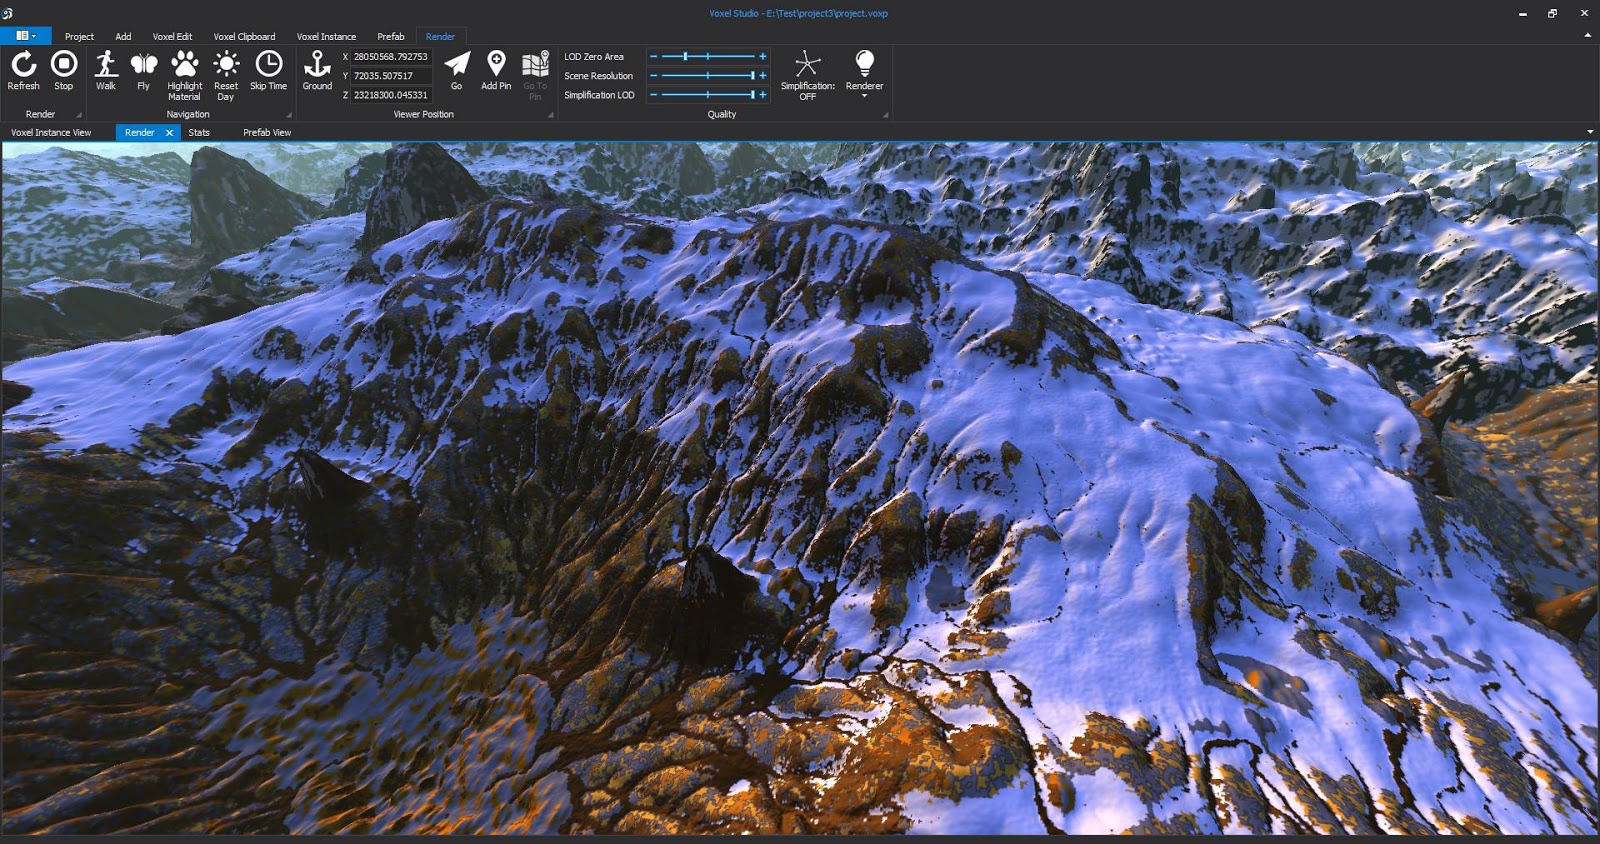Adjust the LOD Zero Area slider

point(707,57)
